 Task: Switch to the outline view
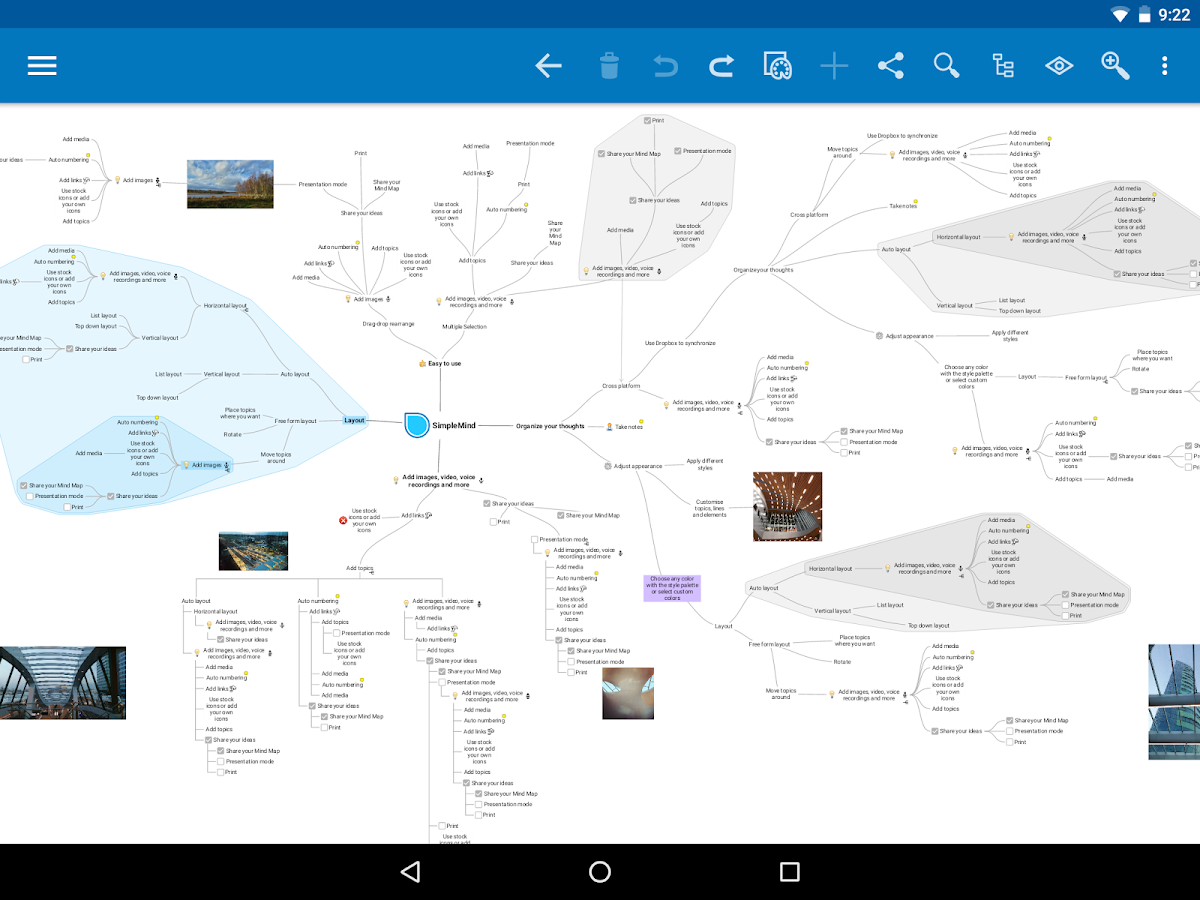pyautogui.click(x=1002, y=65)
